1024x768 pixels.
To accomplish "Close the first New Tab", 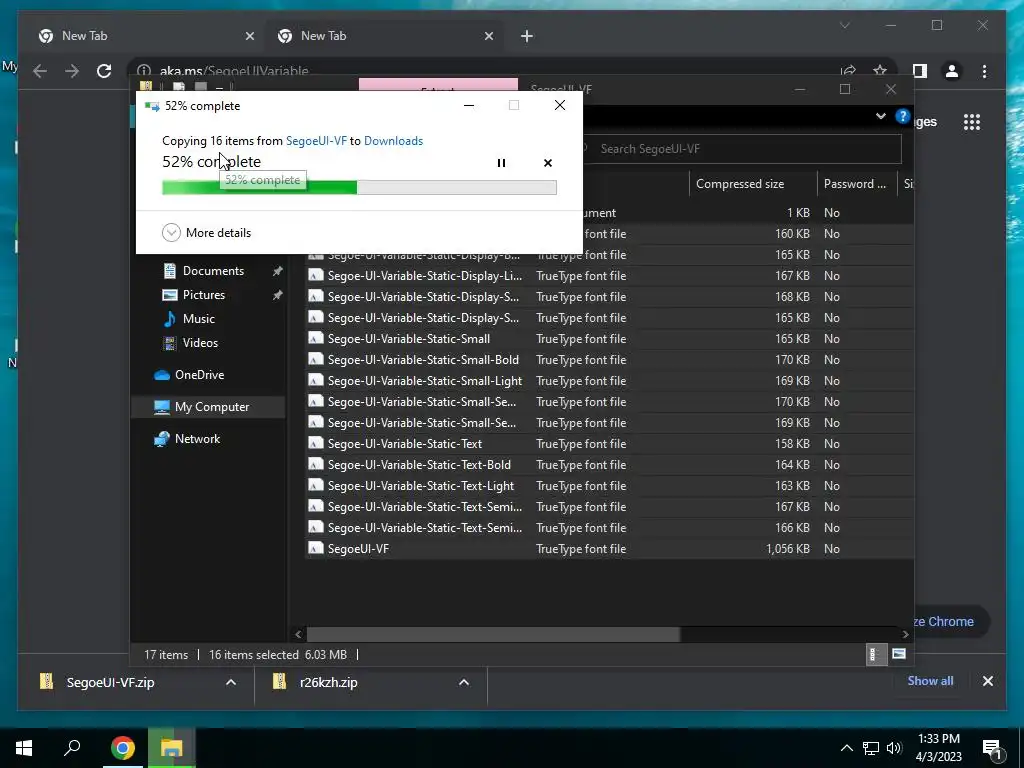I will click(x=249, y=36).
